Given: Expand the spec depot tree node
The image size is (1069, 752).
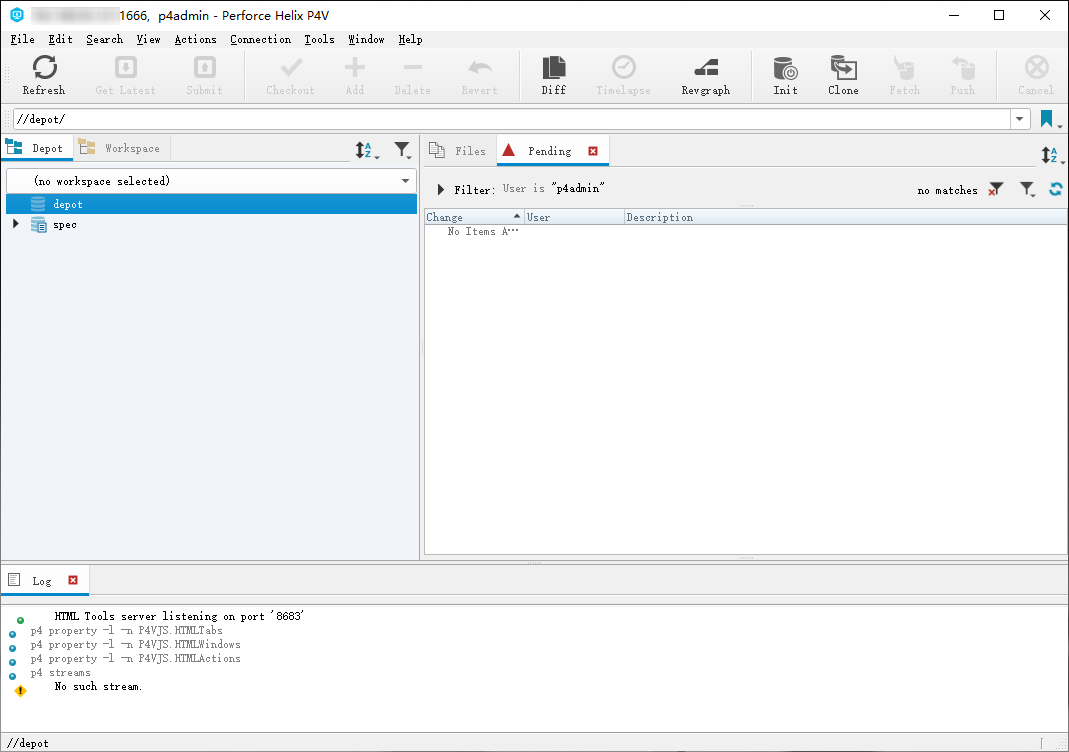Looking at the screenshot, I should [16, 224].
